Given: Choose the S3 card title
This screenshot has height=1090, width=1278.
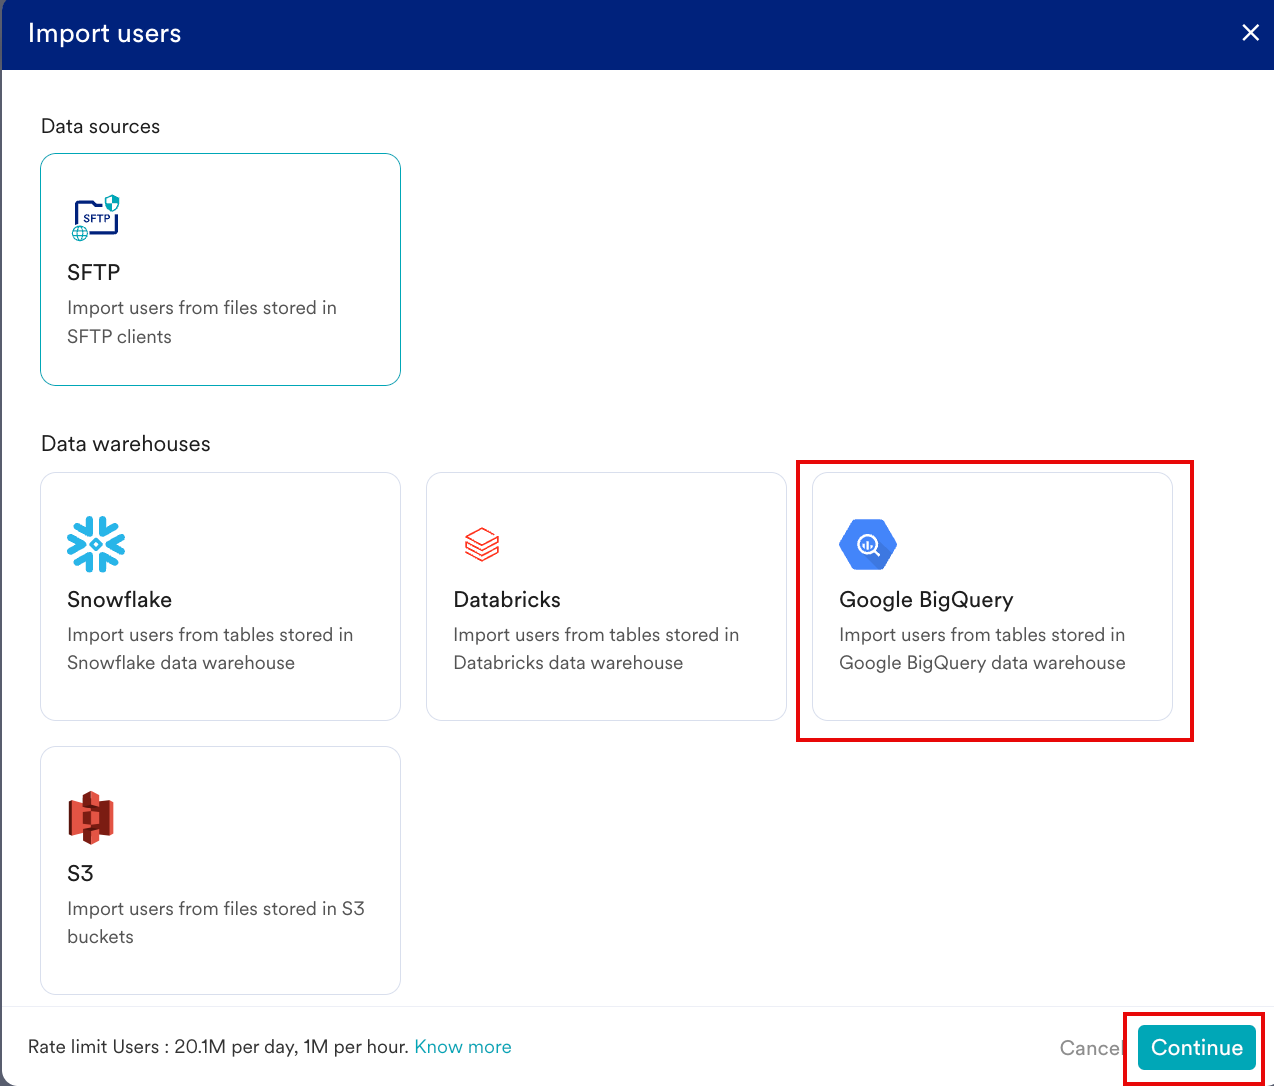Looking at the screenshot, I should click(80, 874).
